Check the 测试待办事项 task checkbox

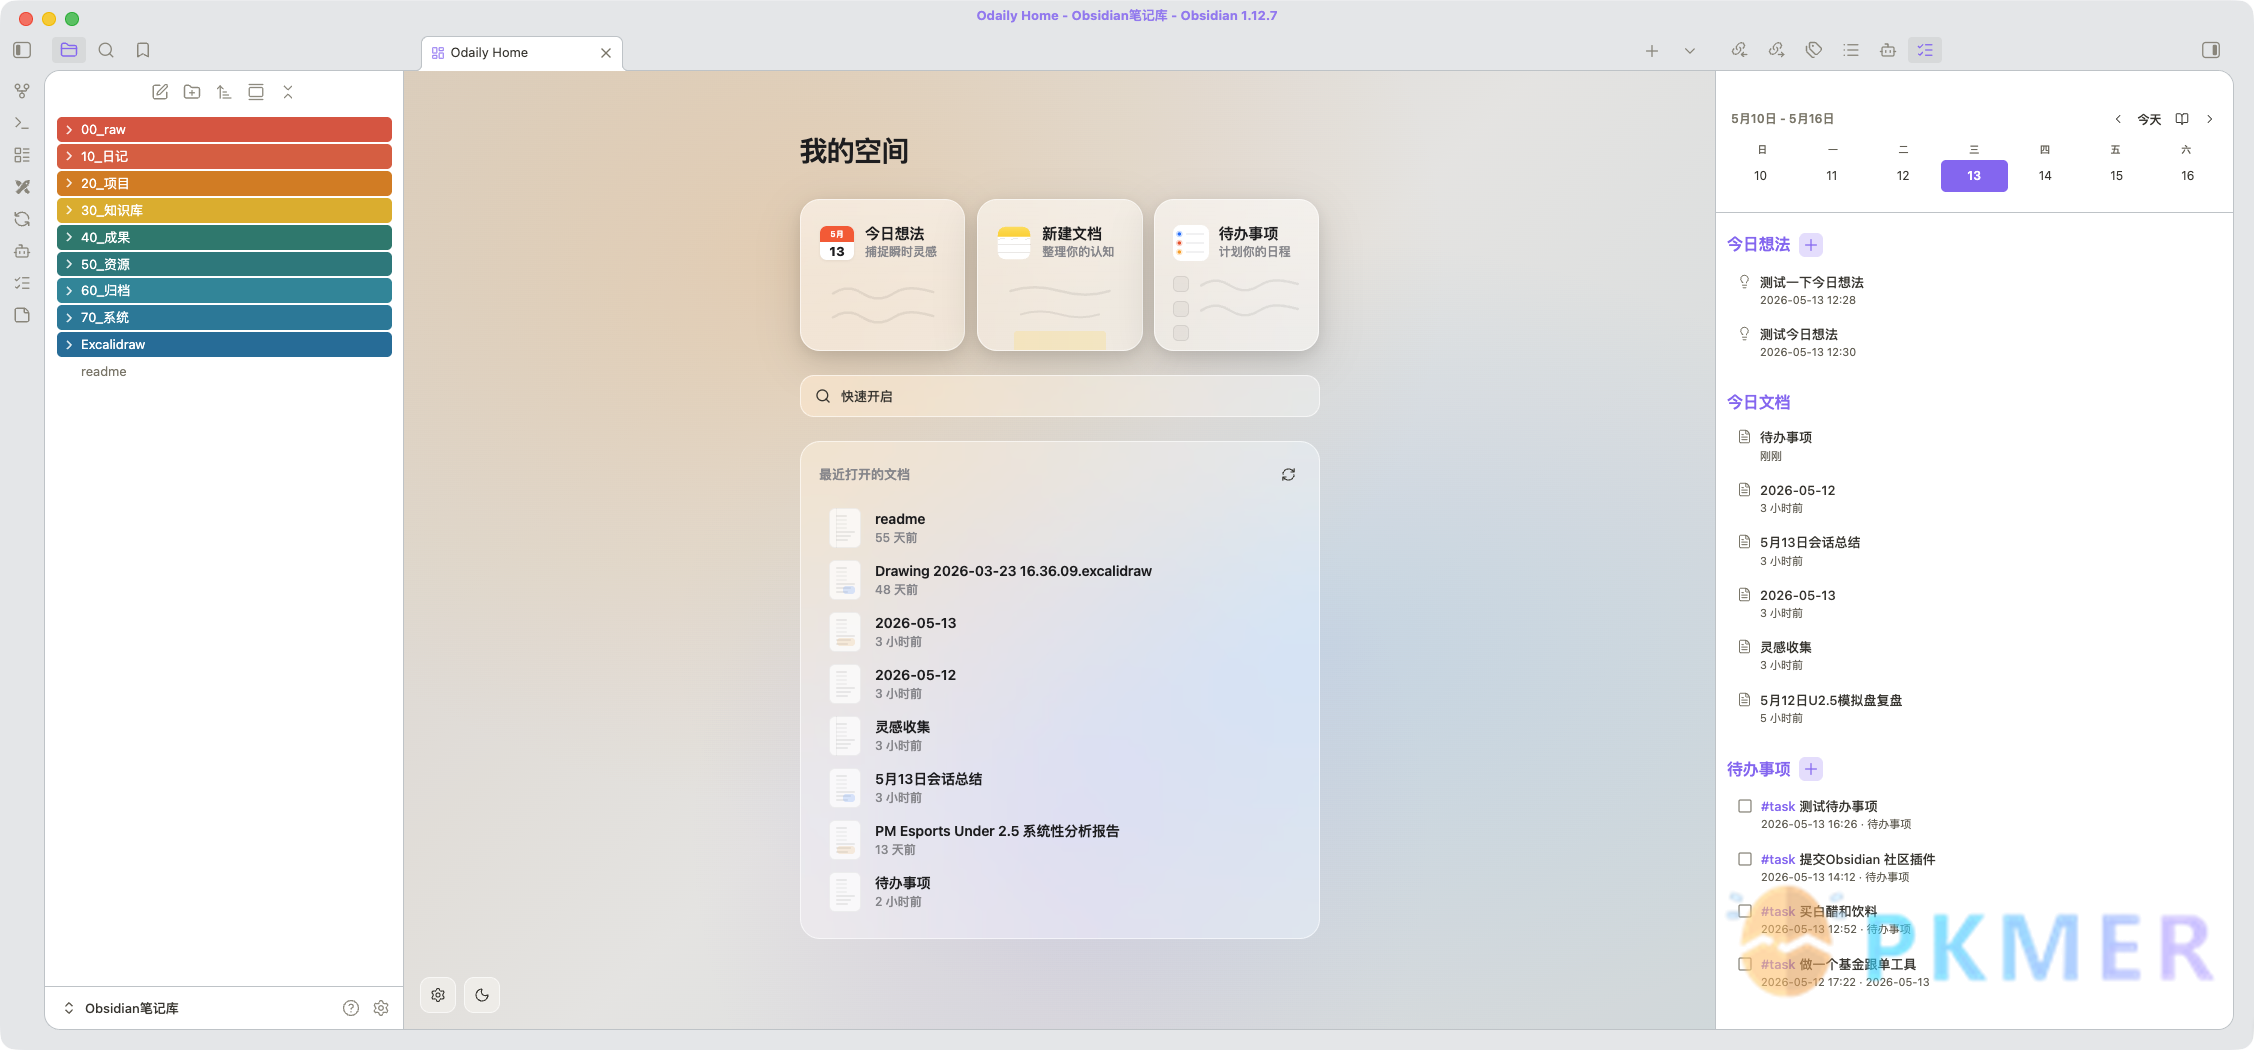coord(1745,806)
